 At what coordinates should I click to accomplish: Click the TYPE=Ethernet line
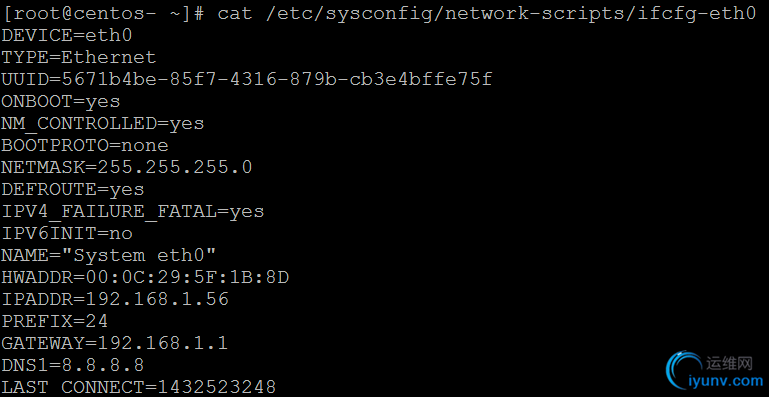pos(78,57)
